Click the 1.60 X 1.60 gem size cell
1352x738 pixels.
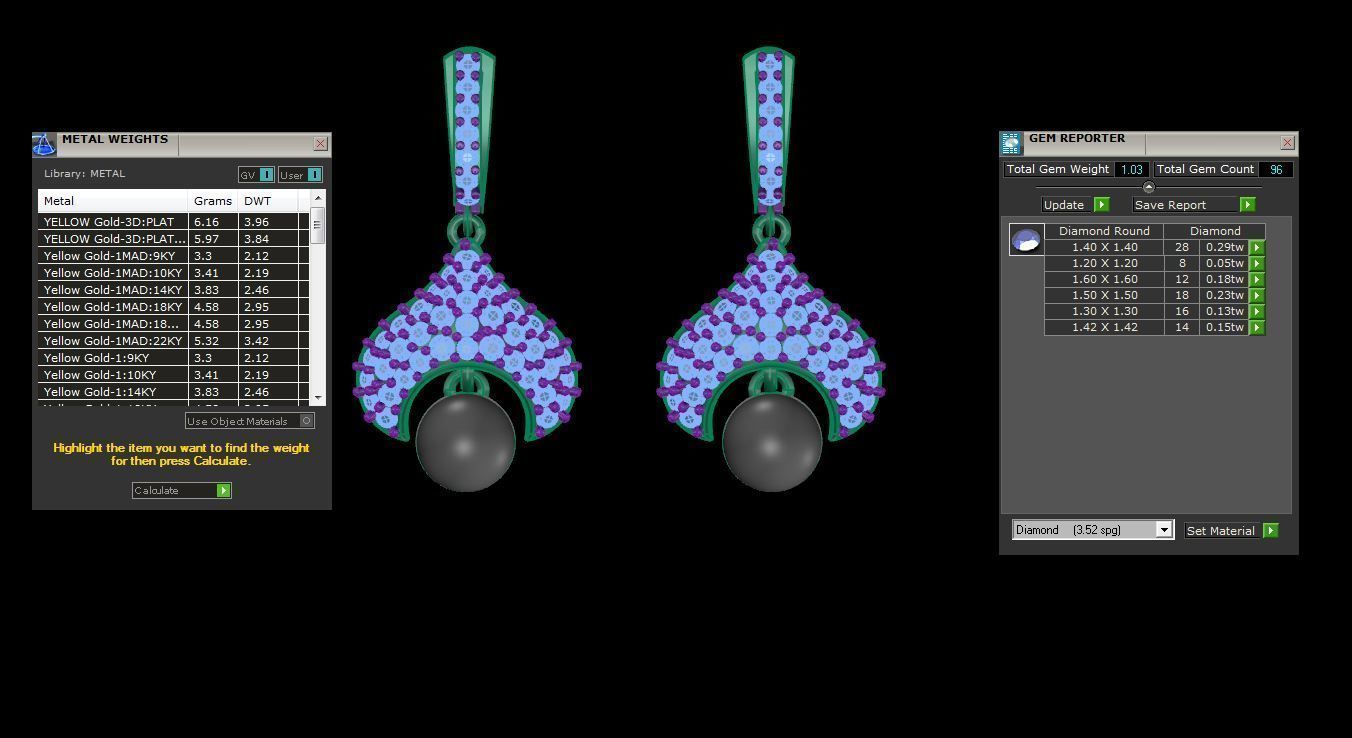(1104, 279)
